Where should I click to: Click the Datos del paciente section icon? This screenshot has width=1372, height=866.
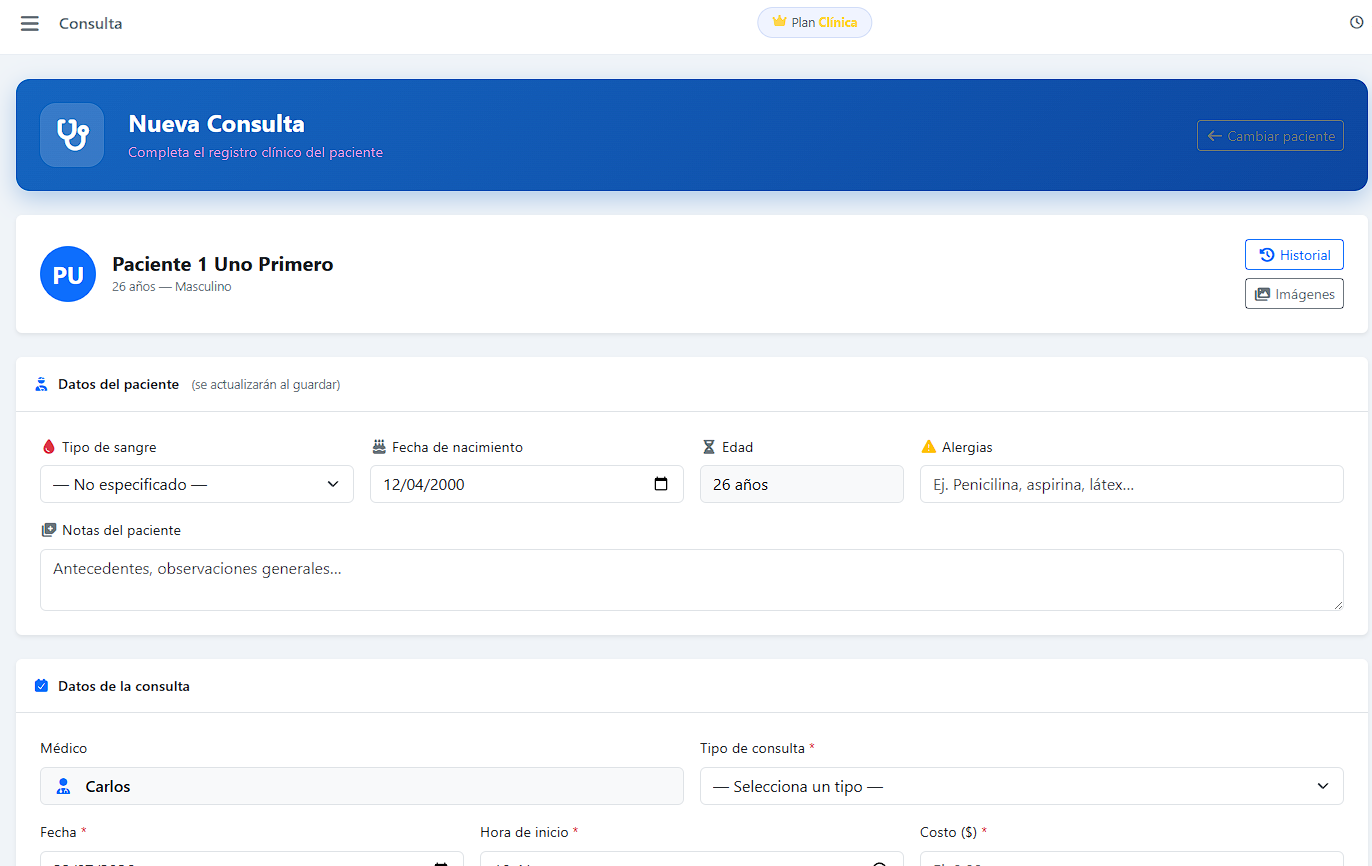tap(42, 384)
